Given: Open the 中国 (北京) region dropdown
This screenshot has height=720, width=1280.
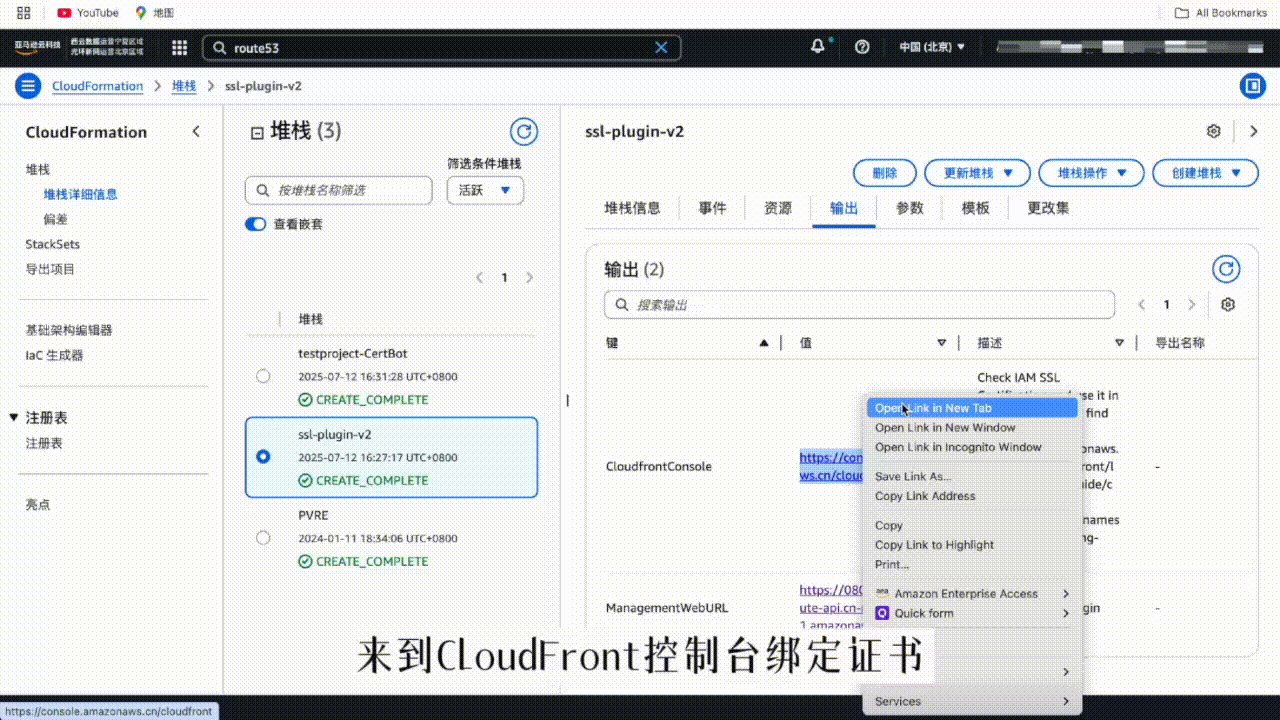Looking at the screenshot, I should 932,47.
